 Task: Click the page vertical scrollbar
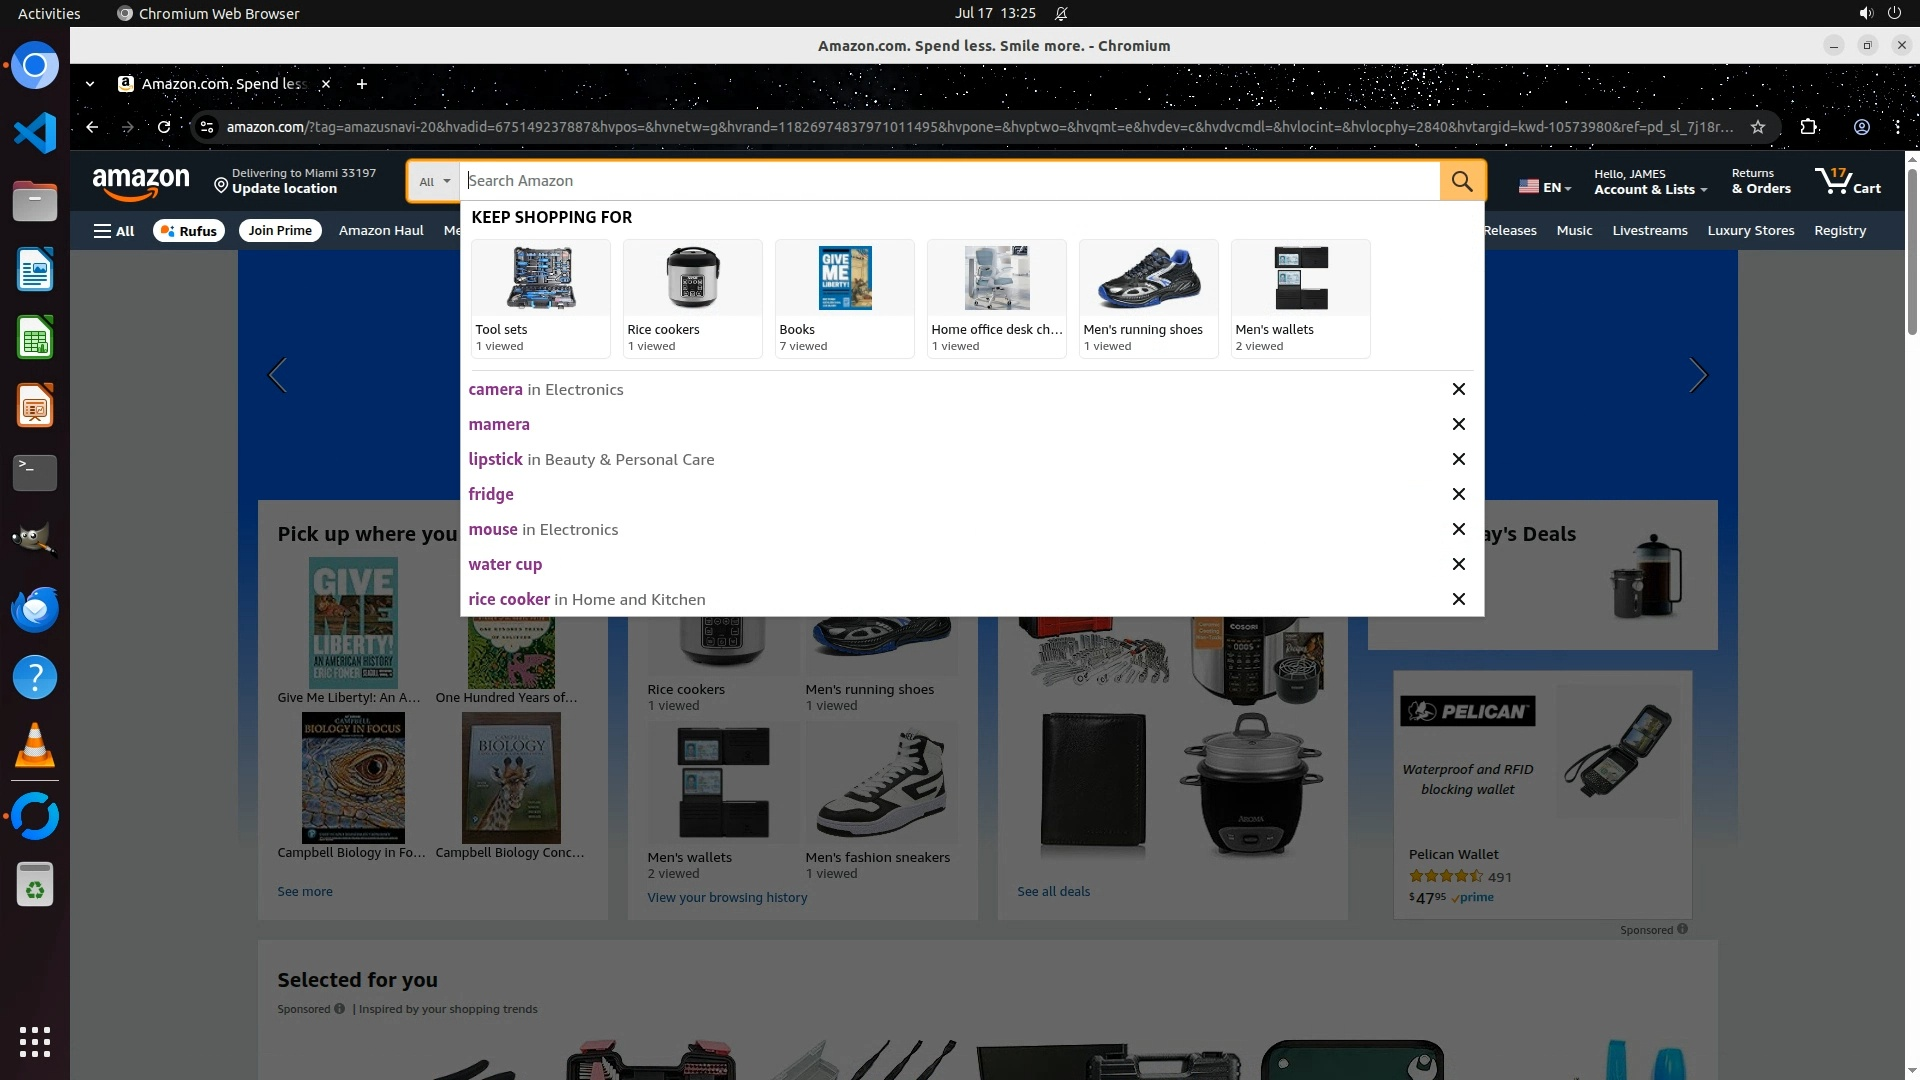(1911, 250)
